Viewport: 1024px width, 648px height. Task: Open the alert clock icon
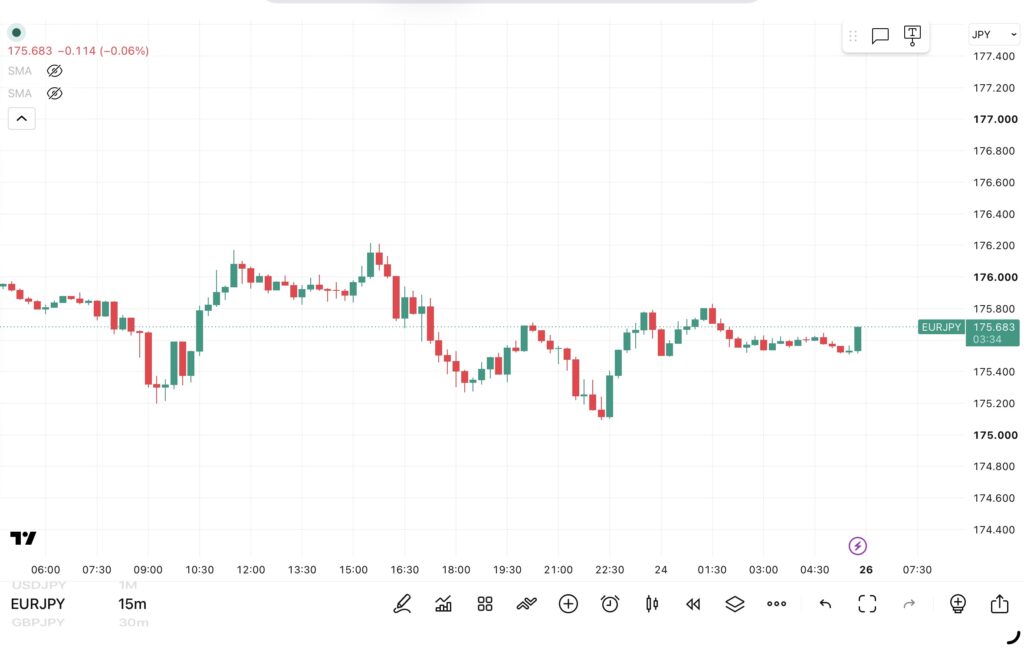point(610,604)
